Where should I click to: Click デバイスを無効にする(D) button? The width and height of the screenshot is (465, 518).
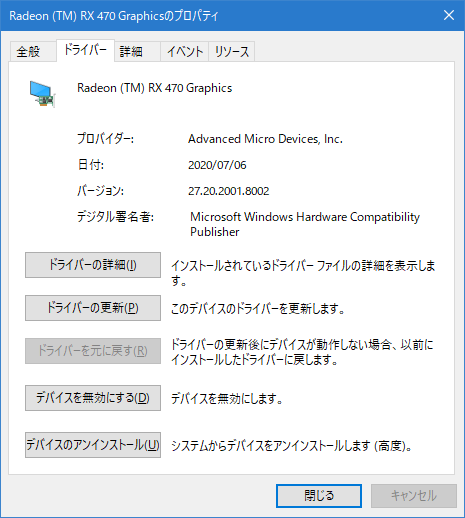(93, 398)
